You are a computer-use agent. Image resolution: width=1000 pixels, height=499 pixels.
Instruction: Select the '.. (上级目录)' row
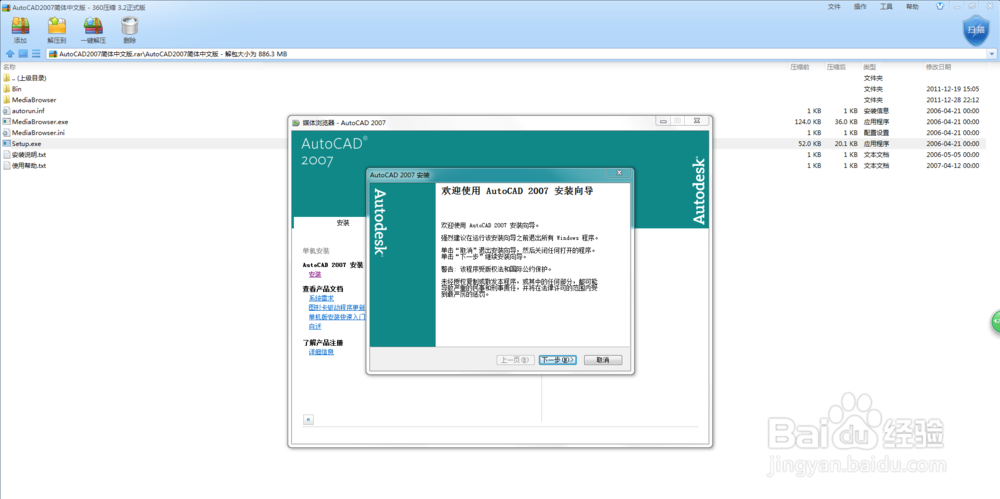click(x=29, y=78)
